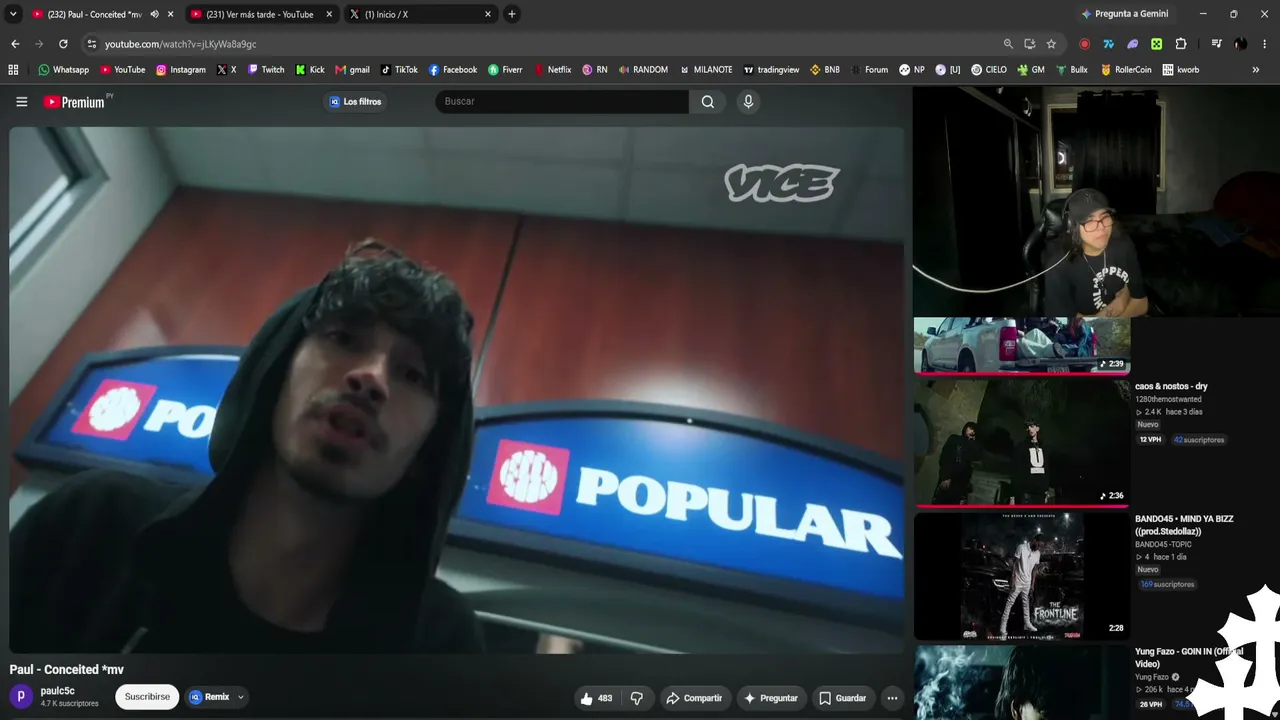Screen dimensions: 1280x720
Task: View site information for youtube.com
Action: 91,44
